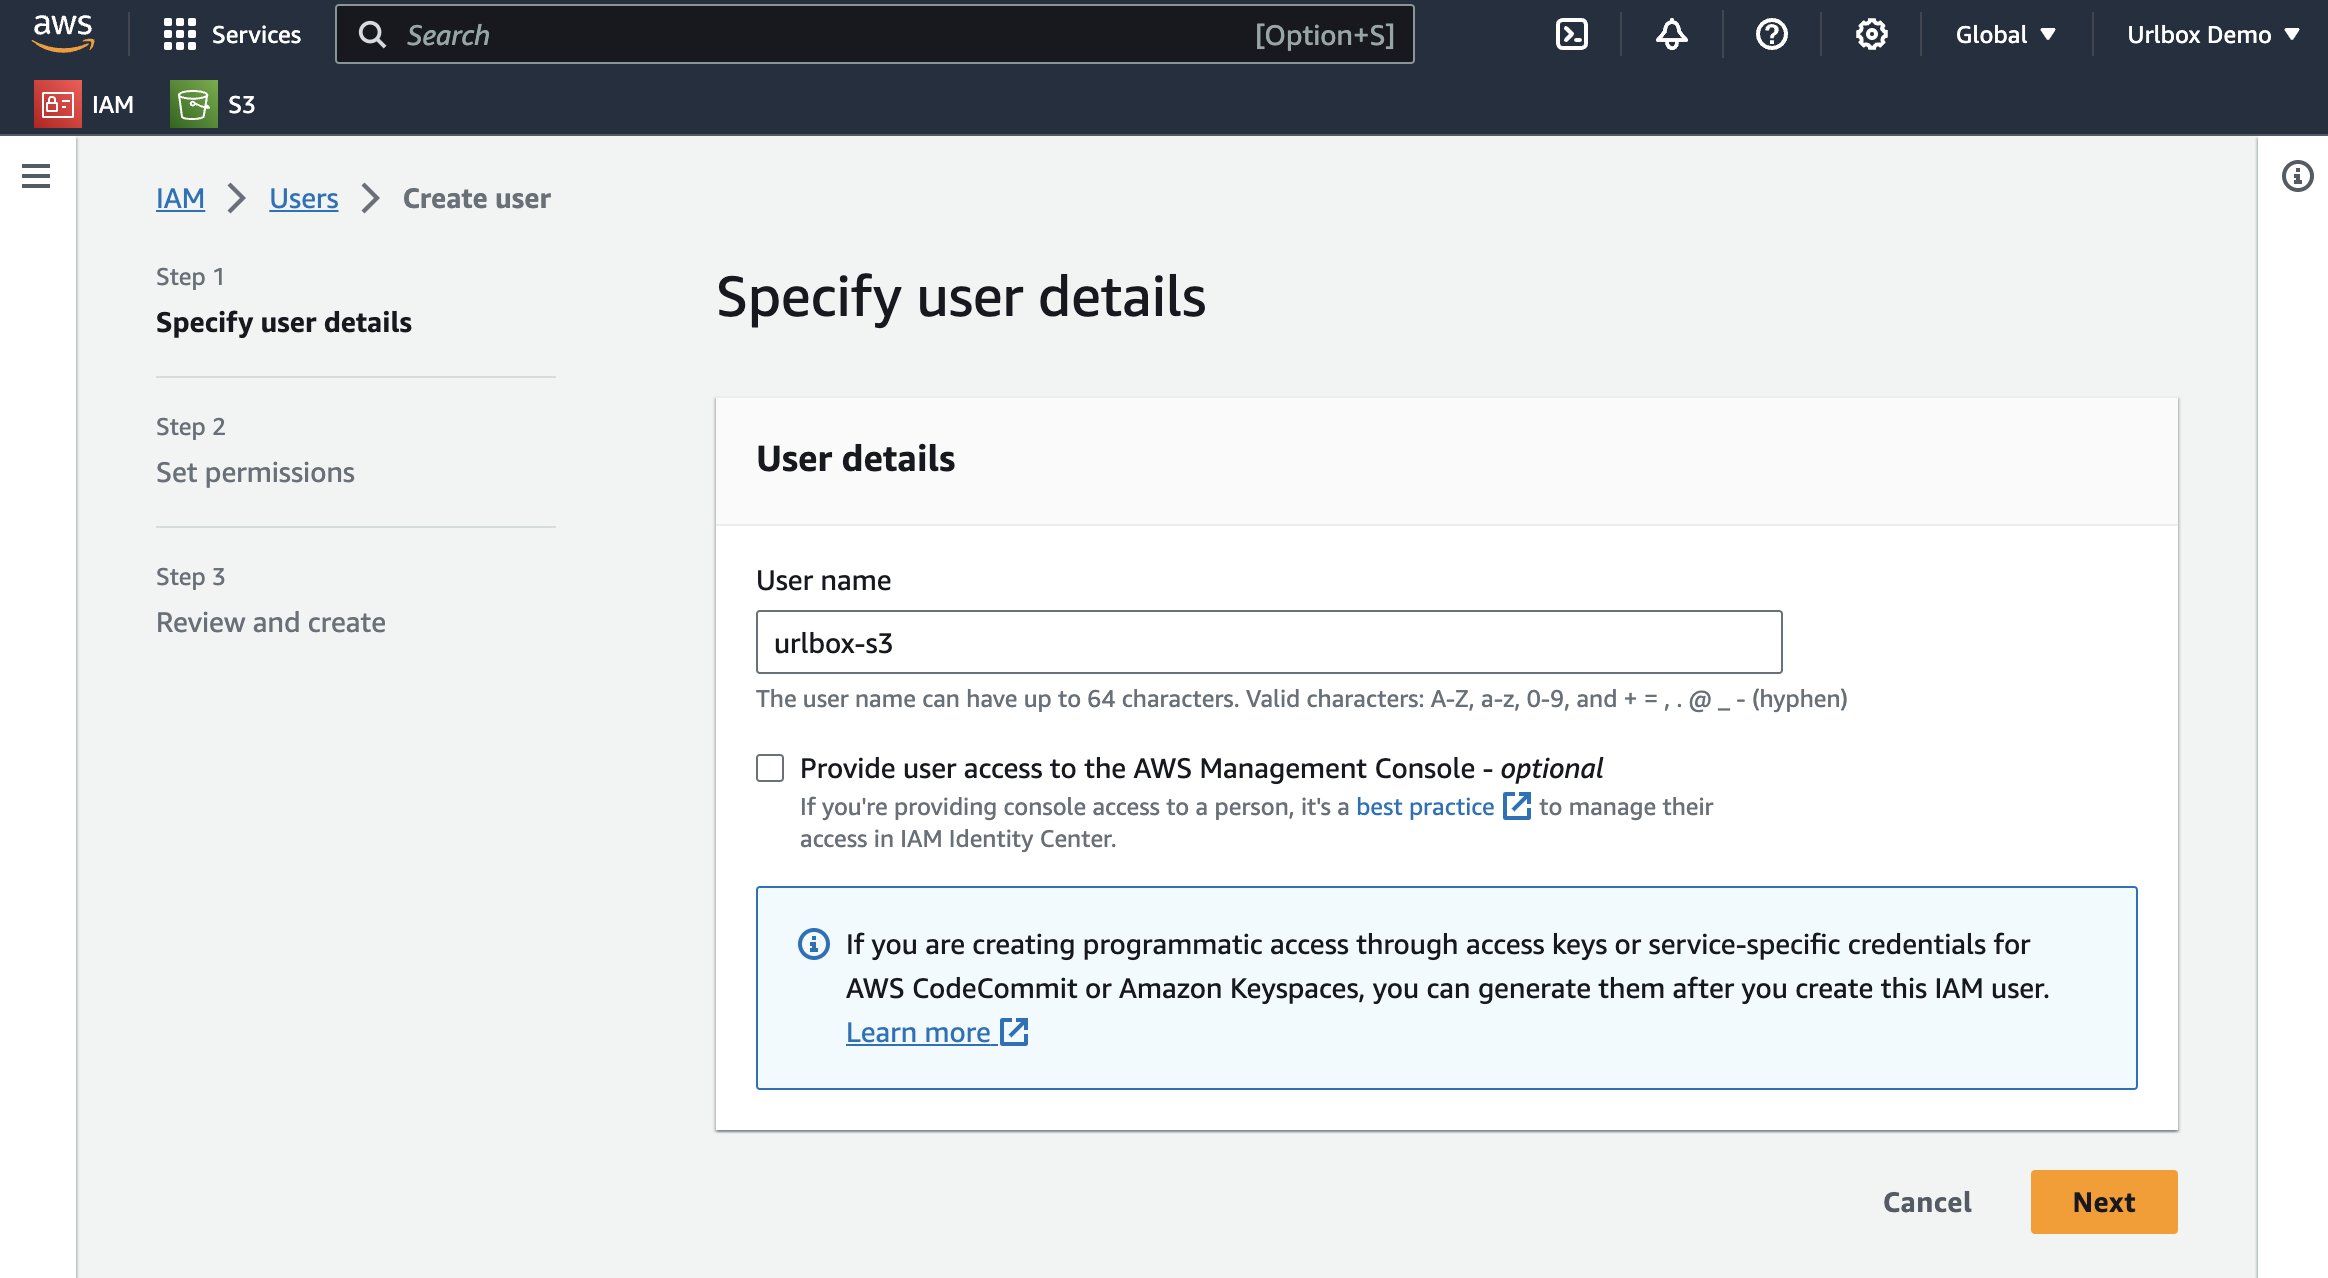Toggle the hamburger side navigation menu
2328x1278 pixels.
[x=36, y=176]
